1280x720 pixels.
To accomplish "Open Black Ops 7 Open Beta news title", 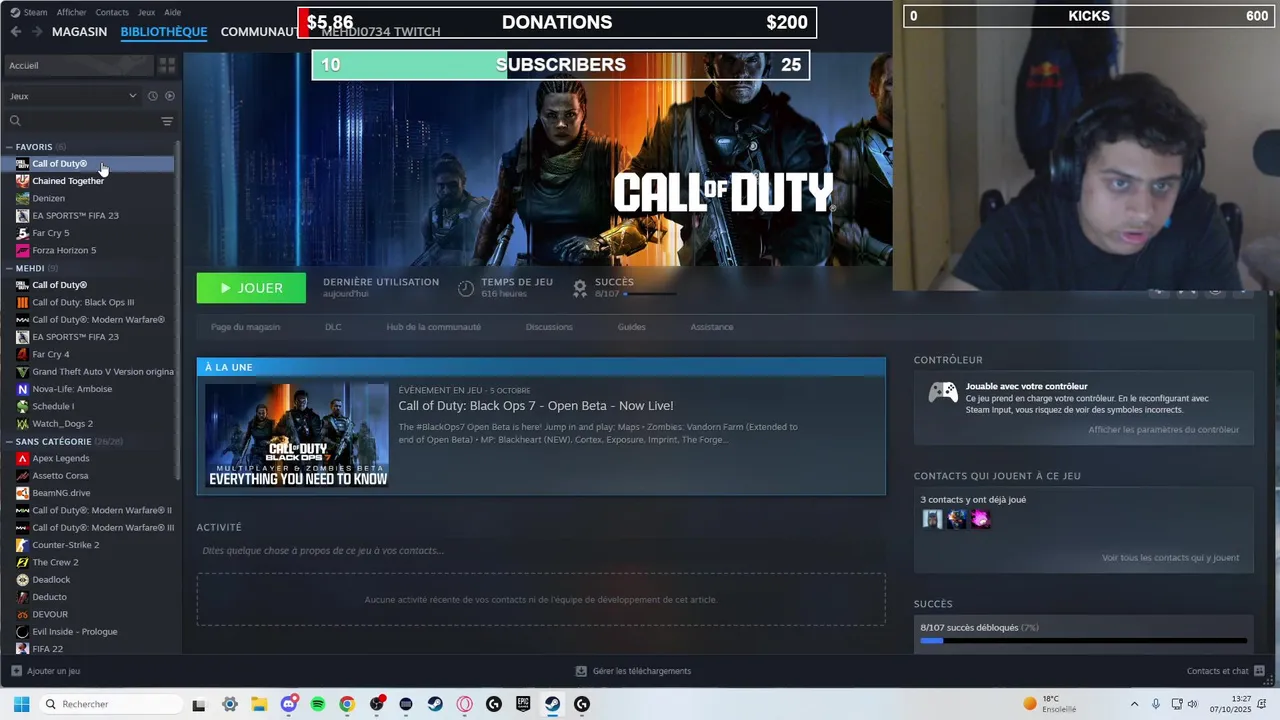I will [x=536, y=406].
